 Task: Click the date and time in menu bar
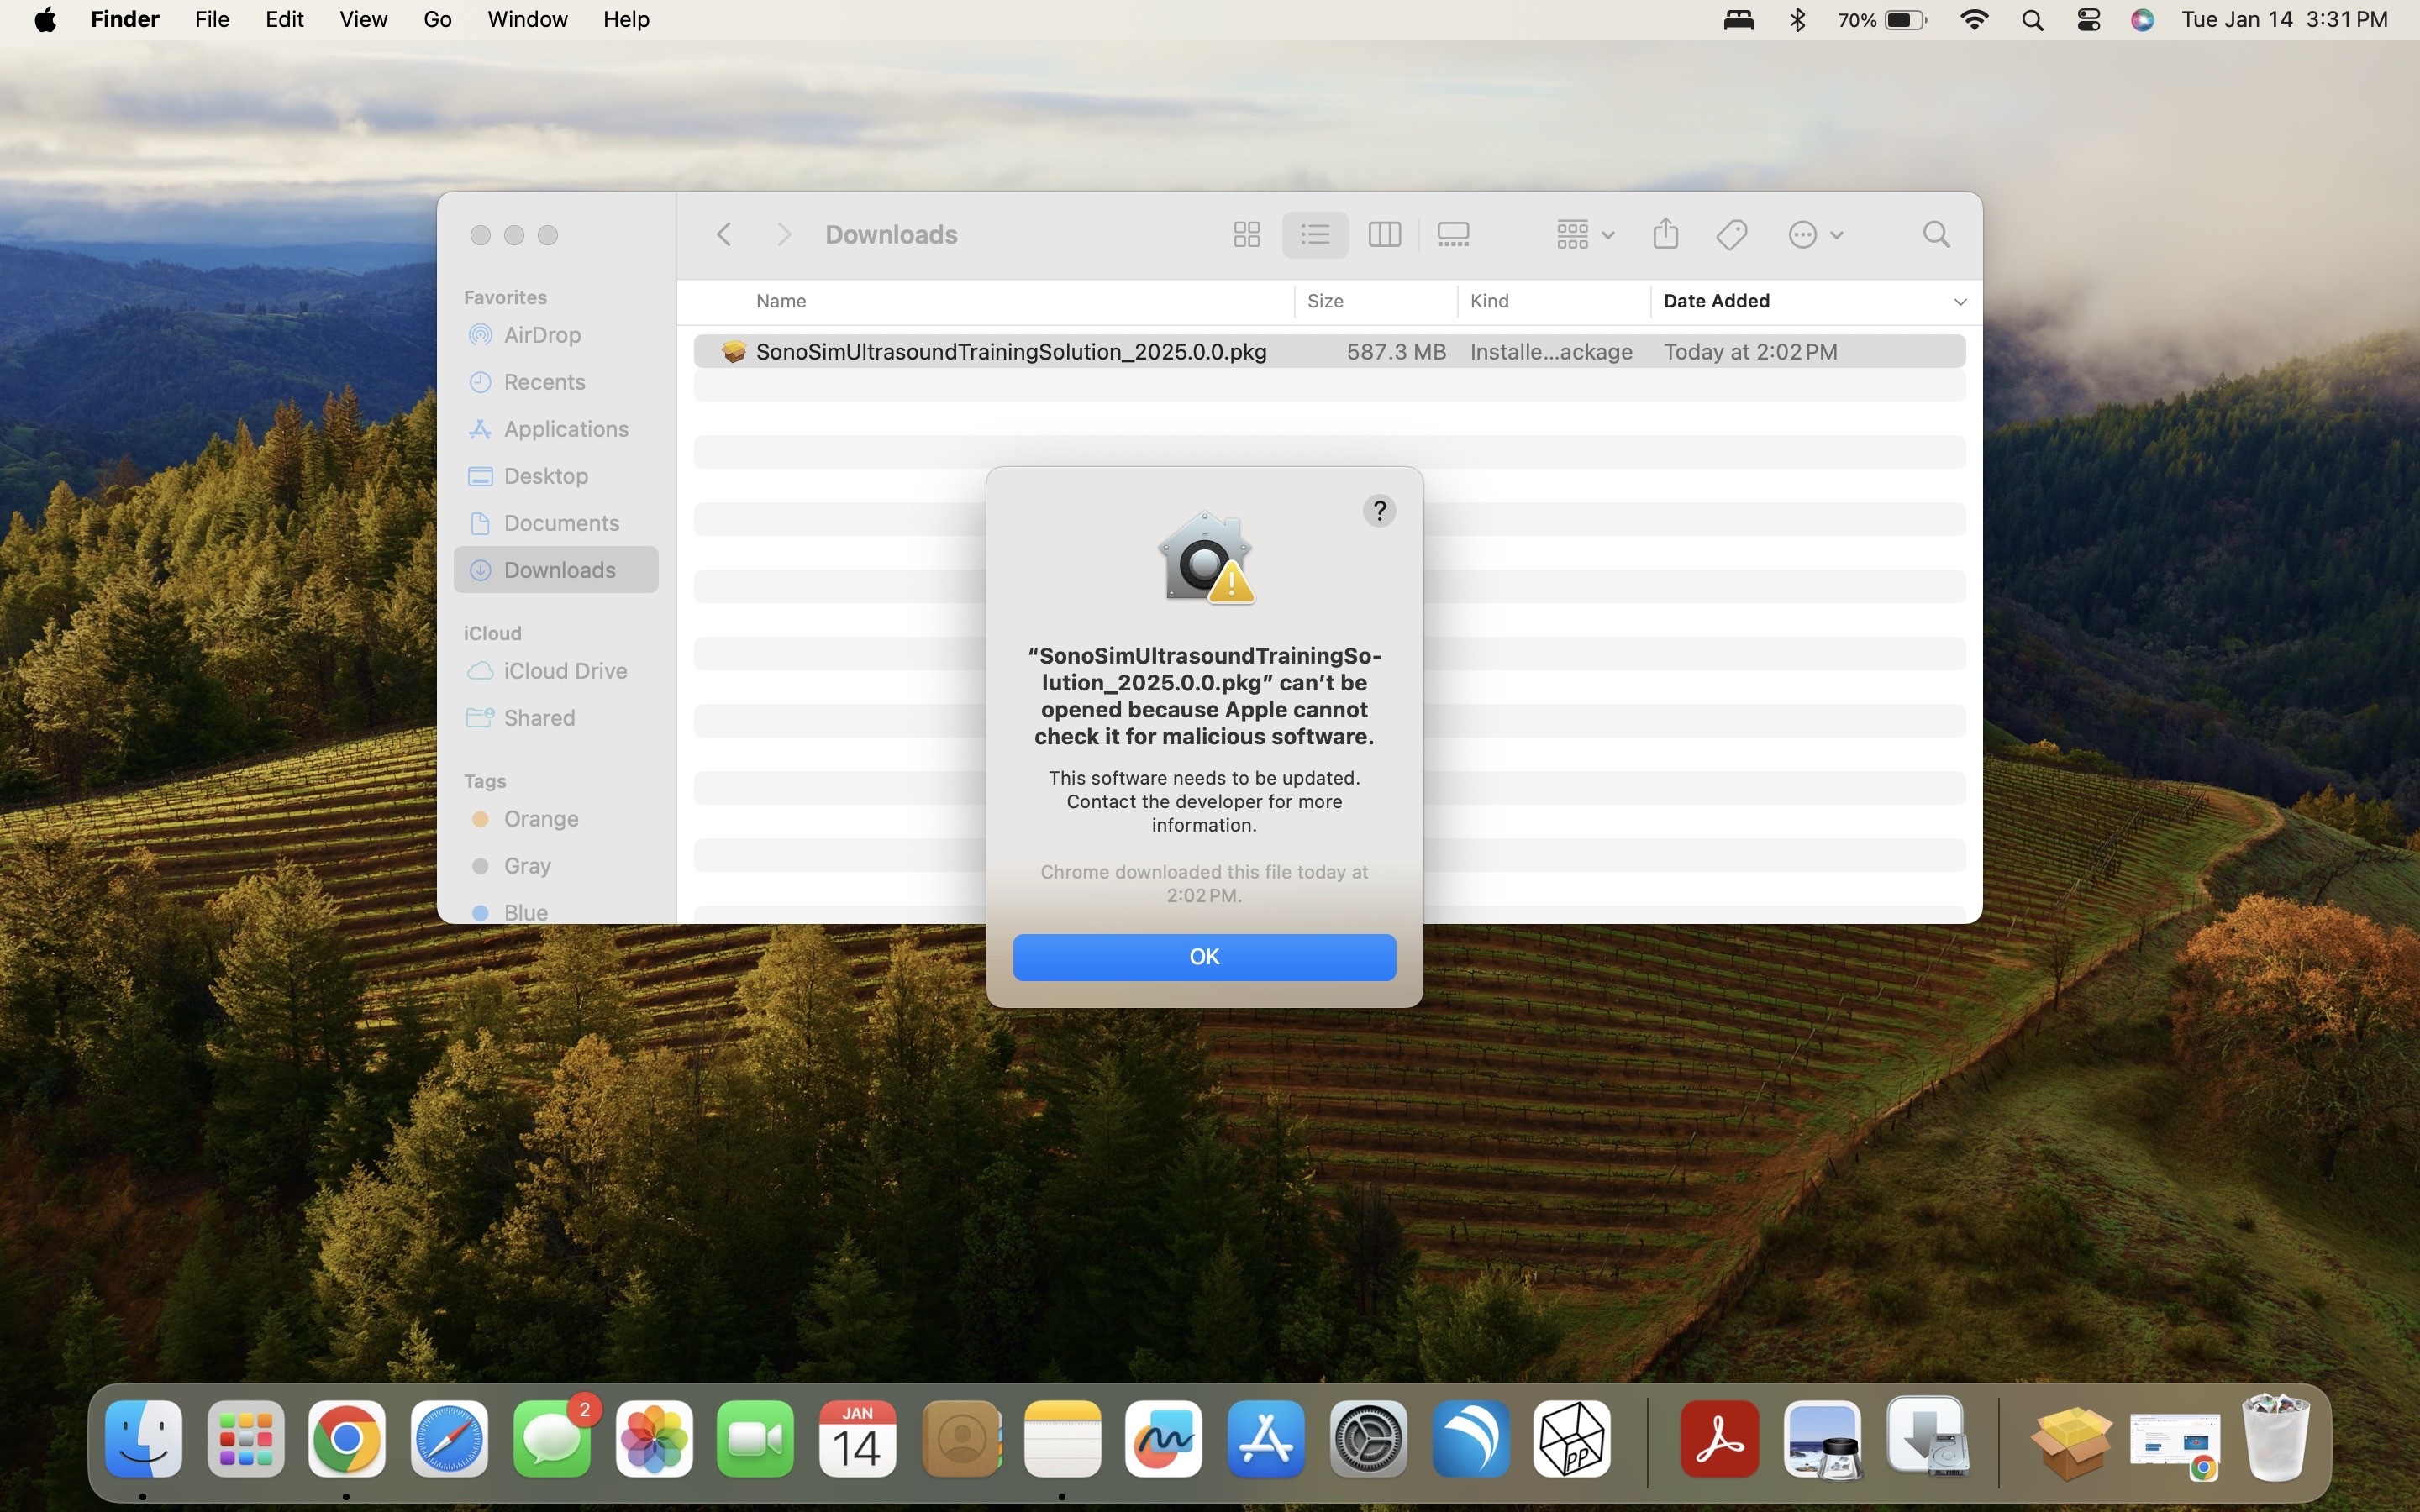click(2284, 20)
